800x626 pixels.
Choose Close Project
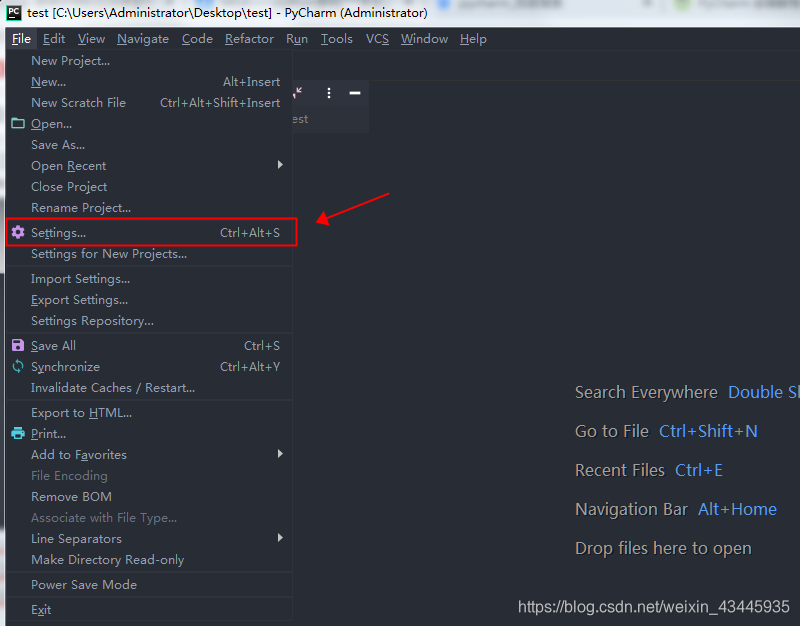pos(149,187)
